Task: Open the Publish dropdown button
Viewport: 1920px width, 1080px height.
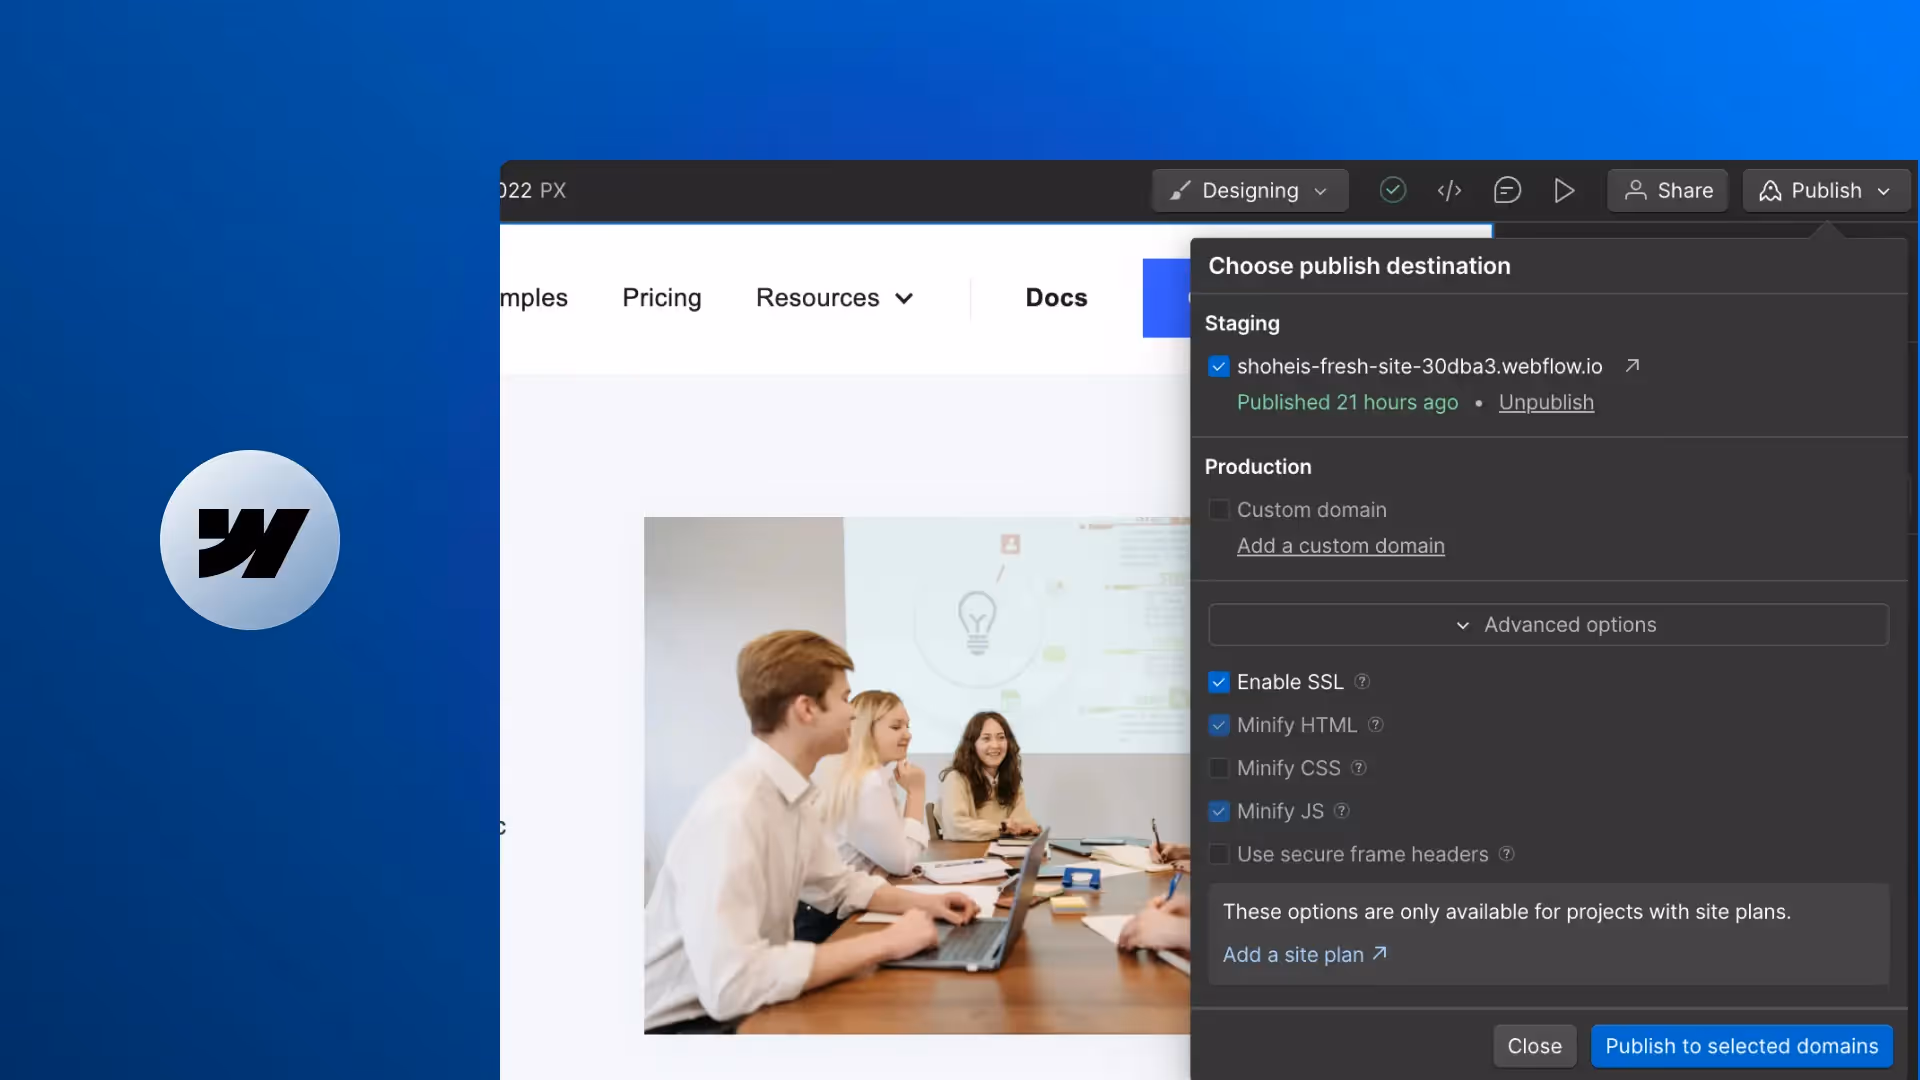Action: tap(1826, 190)
